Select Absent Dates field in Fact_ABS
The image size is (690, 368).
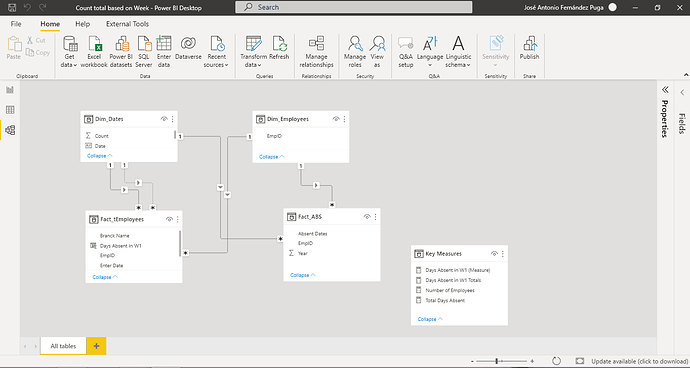pos(312,234)
